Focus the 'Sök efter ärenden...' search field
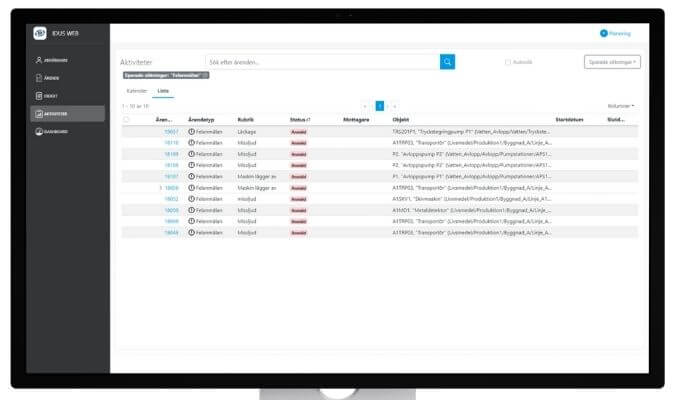The image size is (675, 400). click(322, 62)
